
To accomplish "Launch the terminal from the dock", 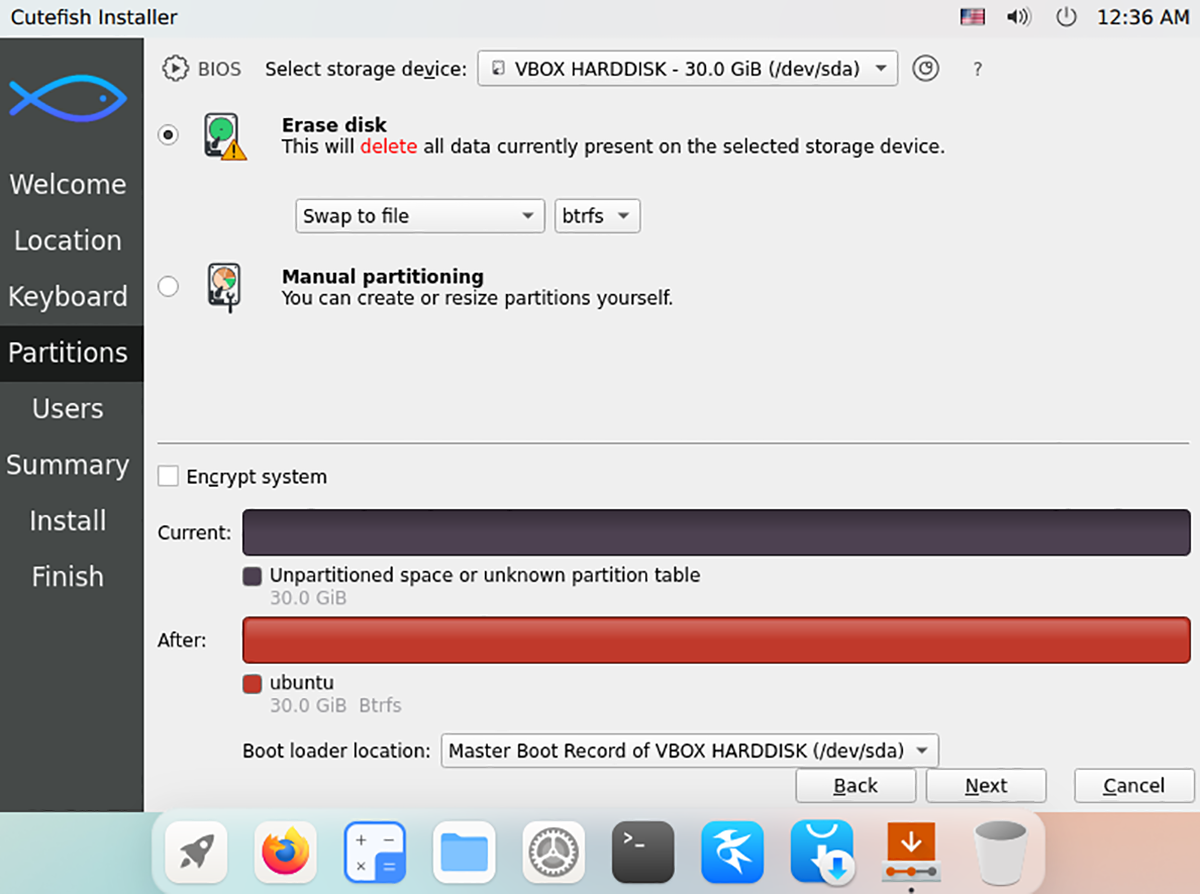I will coord(643,853).
